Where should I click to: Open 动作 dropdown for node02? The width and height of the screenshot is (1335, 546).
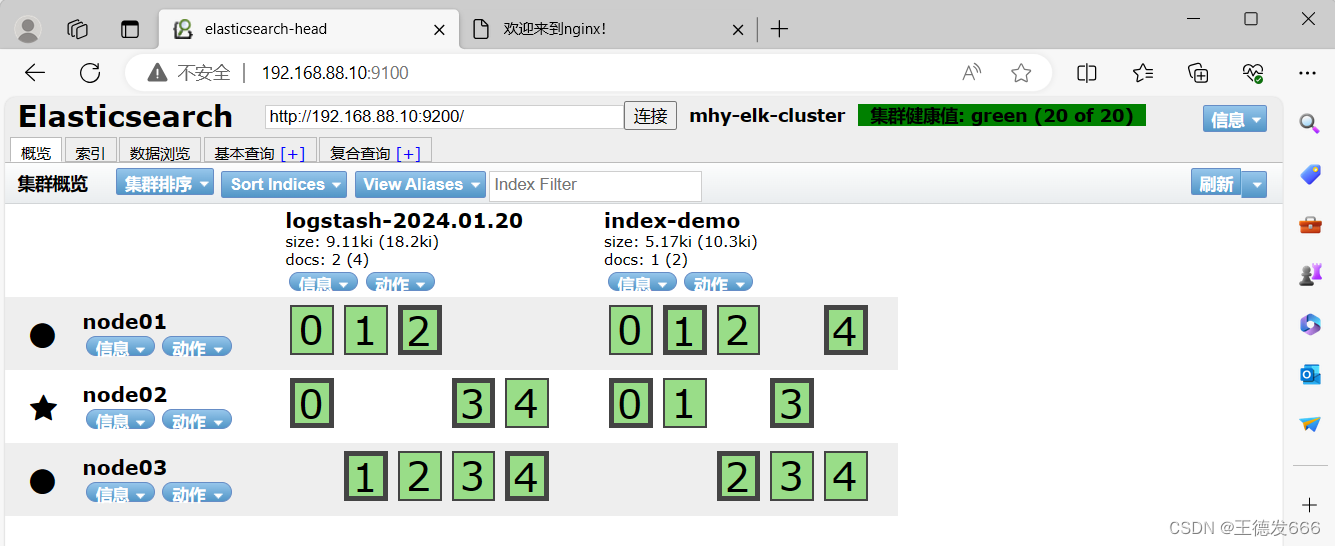pyautogui.click(x=197, y=420)
